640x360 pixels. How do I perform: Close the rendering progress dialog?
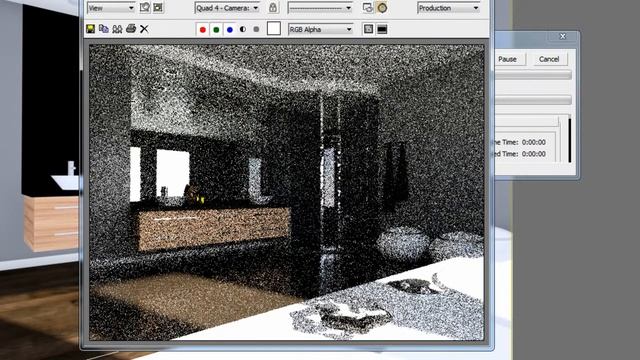tap(562, 36)
